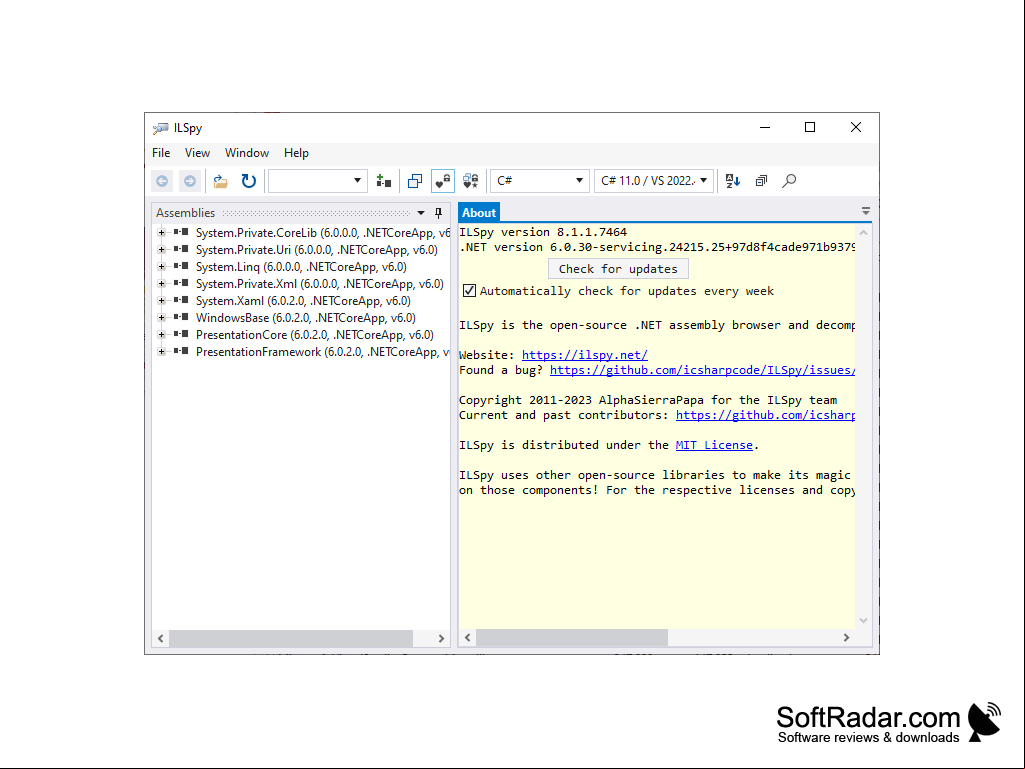Click the About pane vertical scroll down arrow
1025x769 pixels.
point(863,621)
